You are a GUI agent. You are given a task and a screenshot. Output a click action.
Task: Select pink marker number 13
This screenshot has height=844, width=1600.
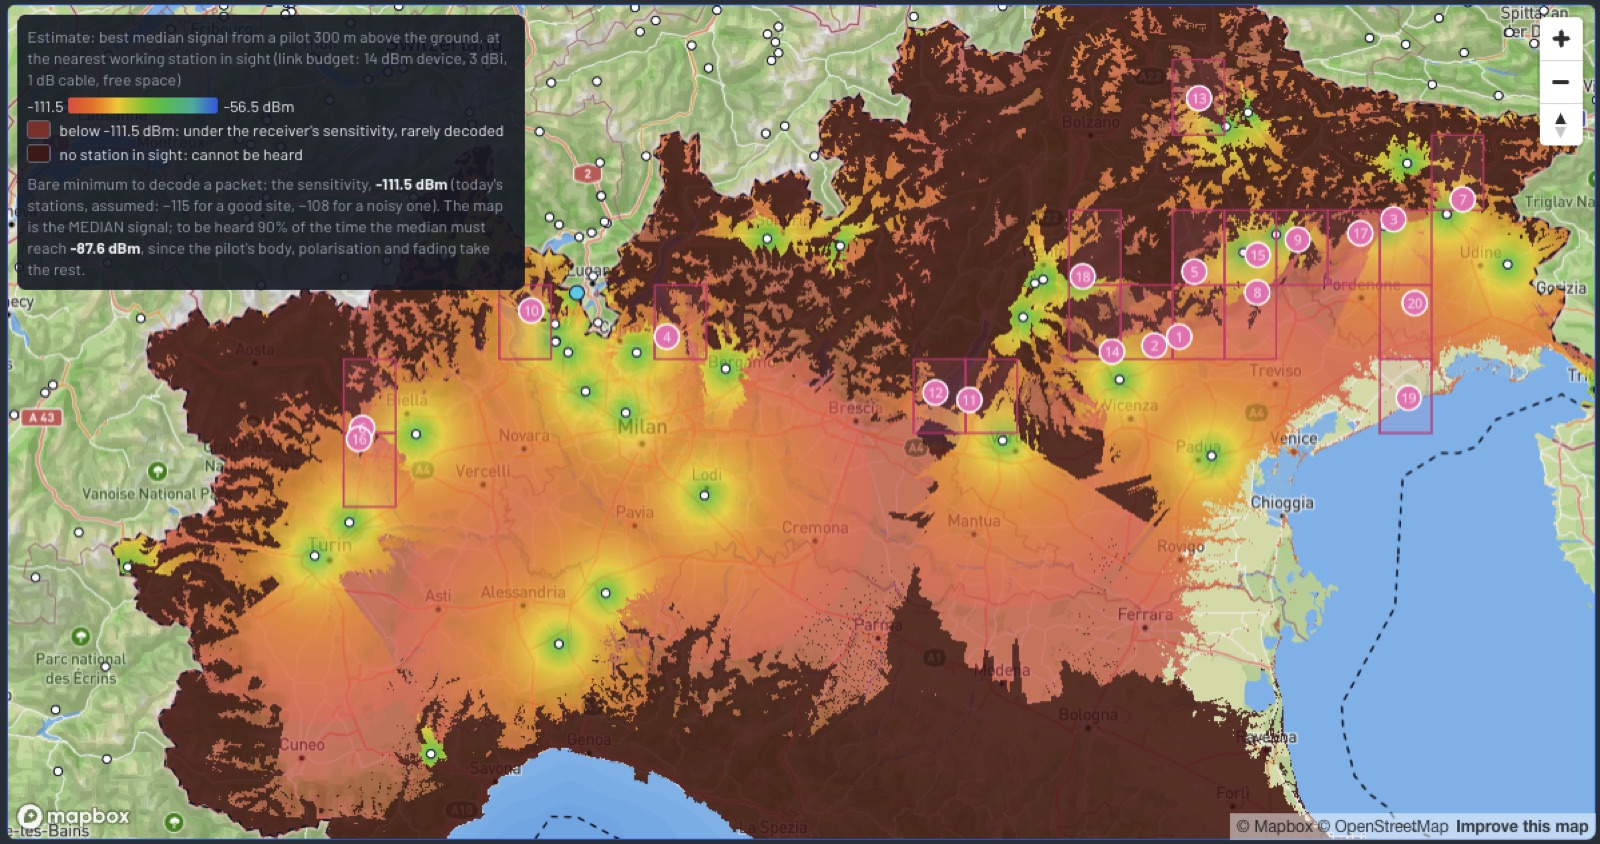pyautogui.click(x=1198, y=98)
